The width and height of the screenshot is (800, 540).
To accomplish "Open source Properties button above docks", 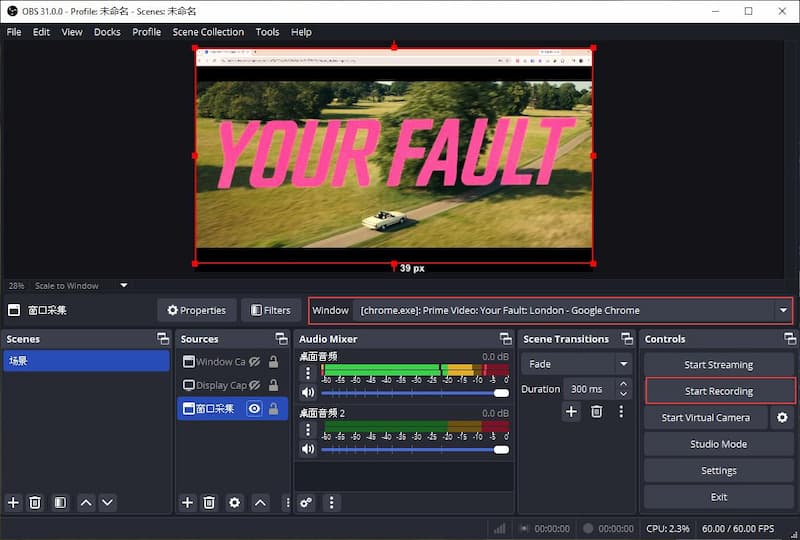I will pos(196,310).
